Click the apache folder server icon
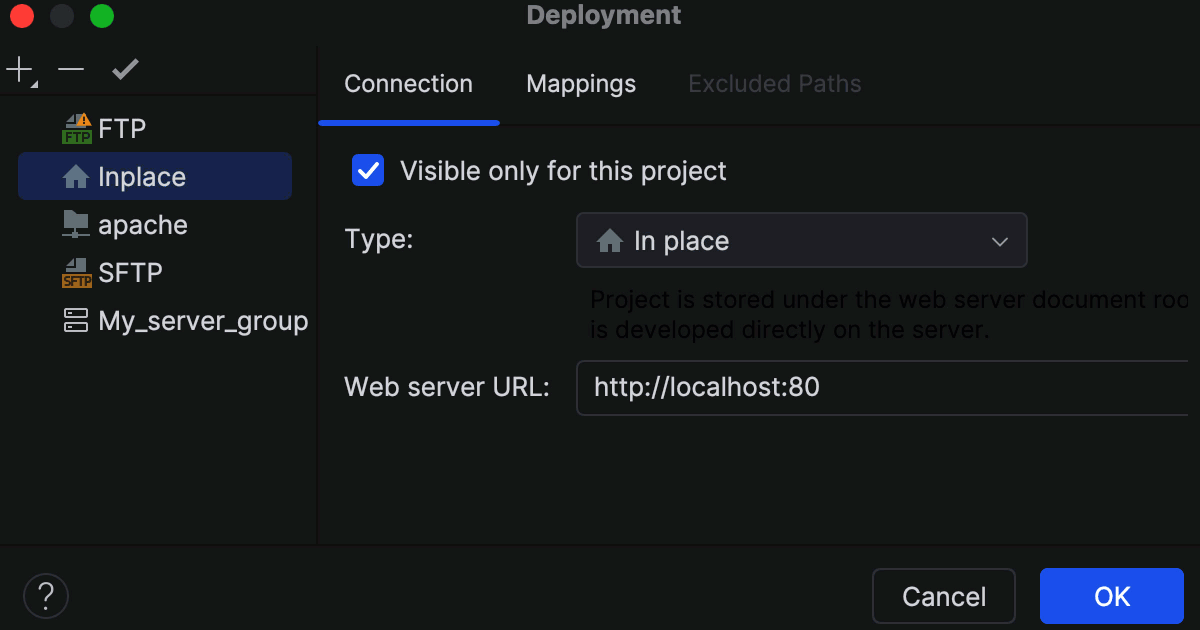 [x=76, y=225]
